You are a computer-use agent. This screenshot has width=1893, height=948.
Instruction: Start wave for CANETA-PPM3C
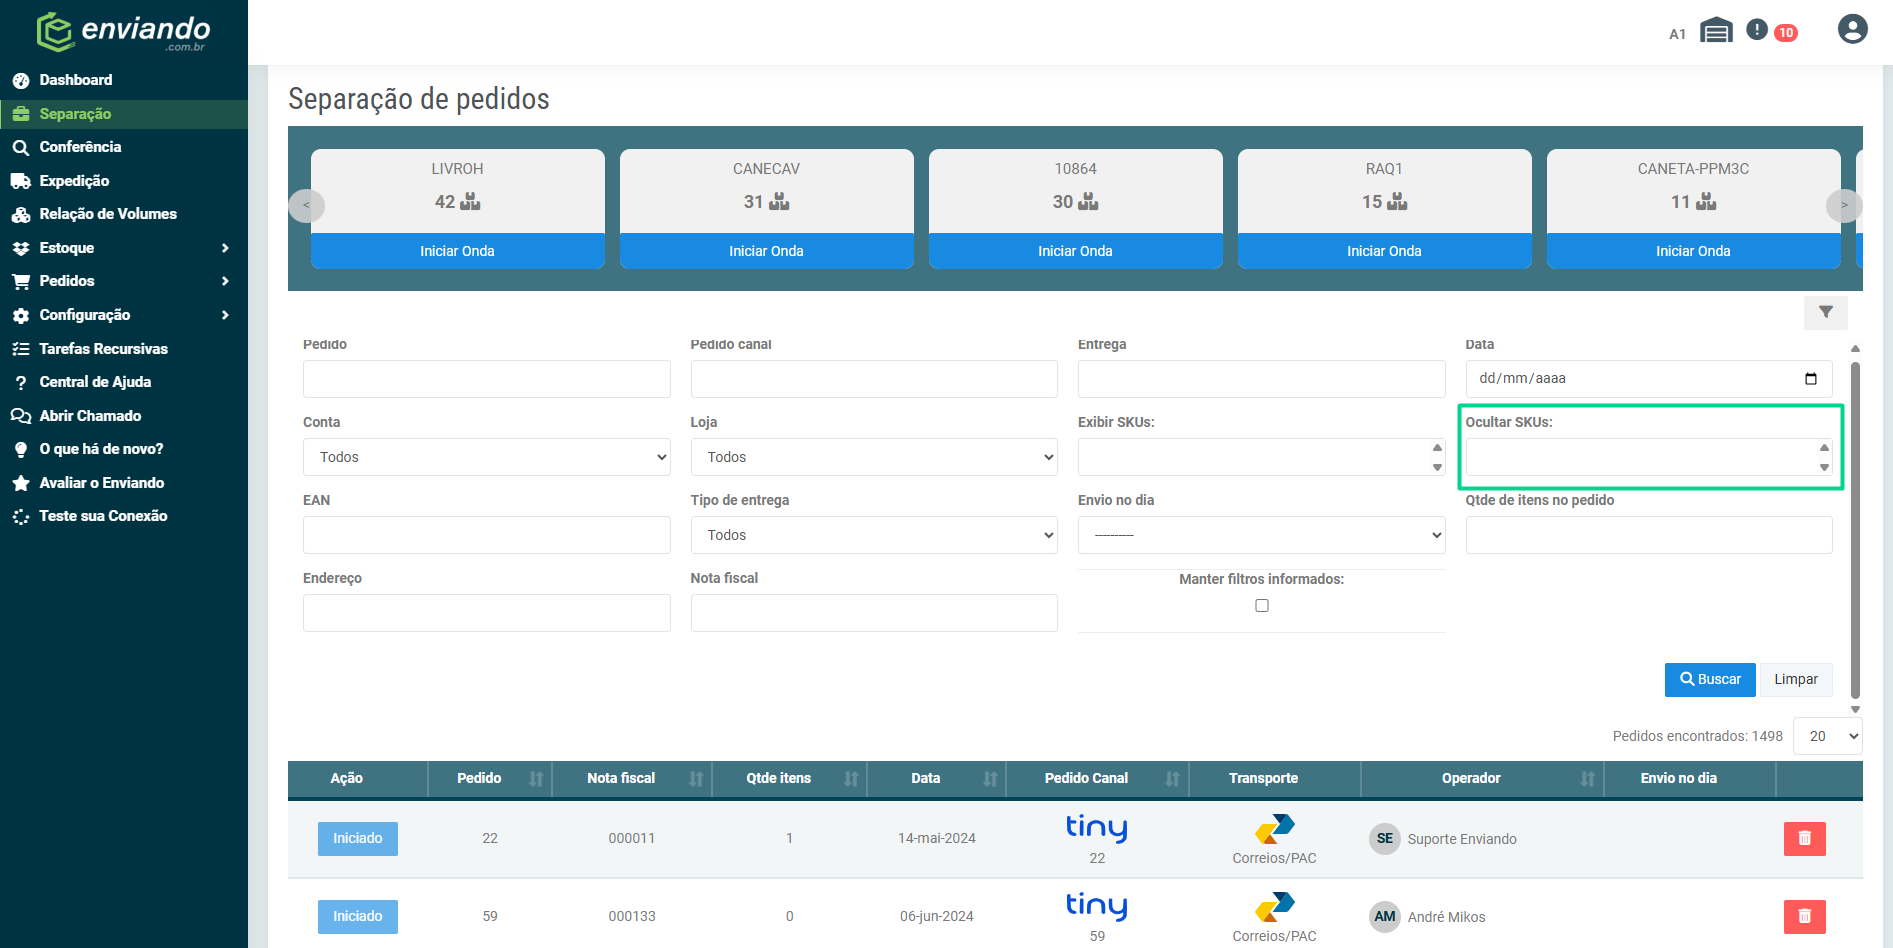1693,251
